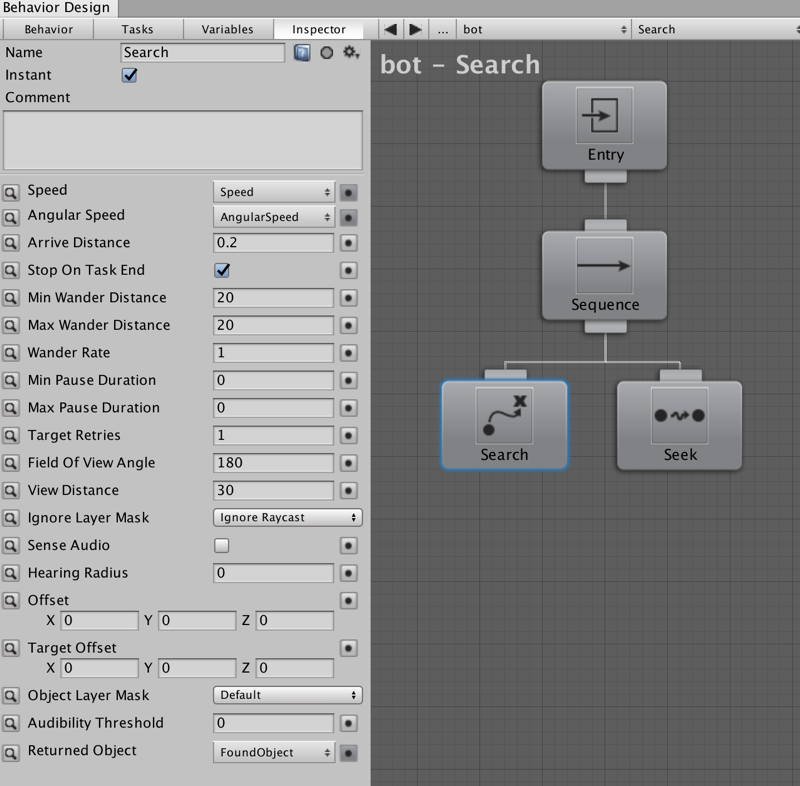
Task: Click the breakpoint circle icon beside Name
Action: coord(327,53)
